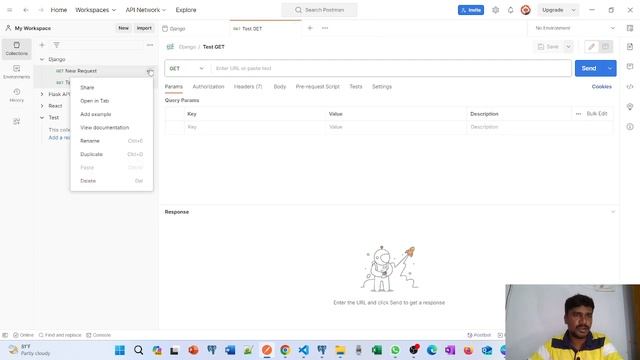Open the Cookies link
This screenshot has height=360, width=640.
coord(602,87)
